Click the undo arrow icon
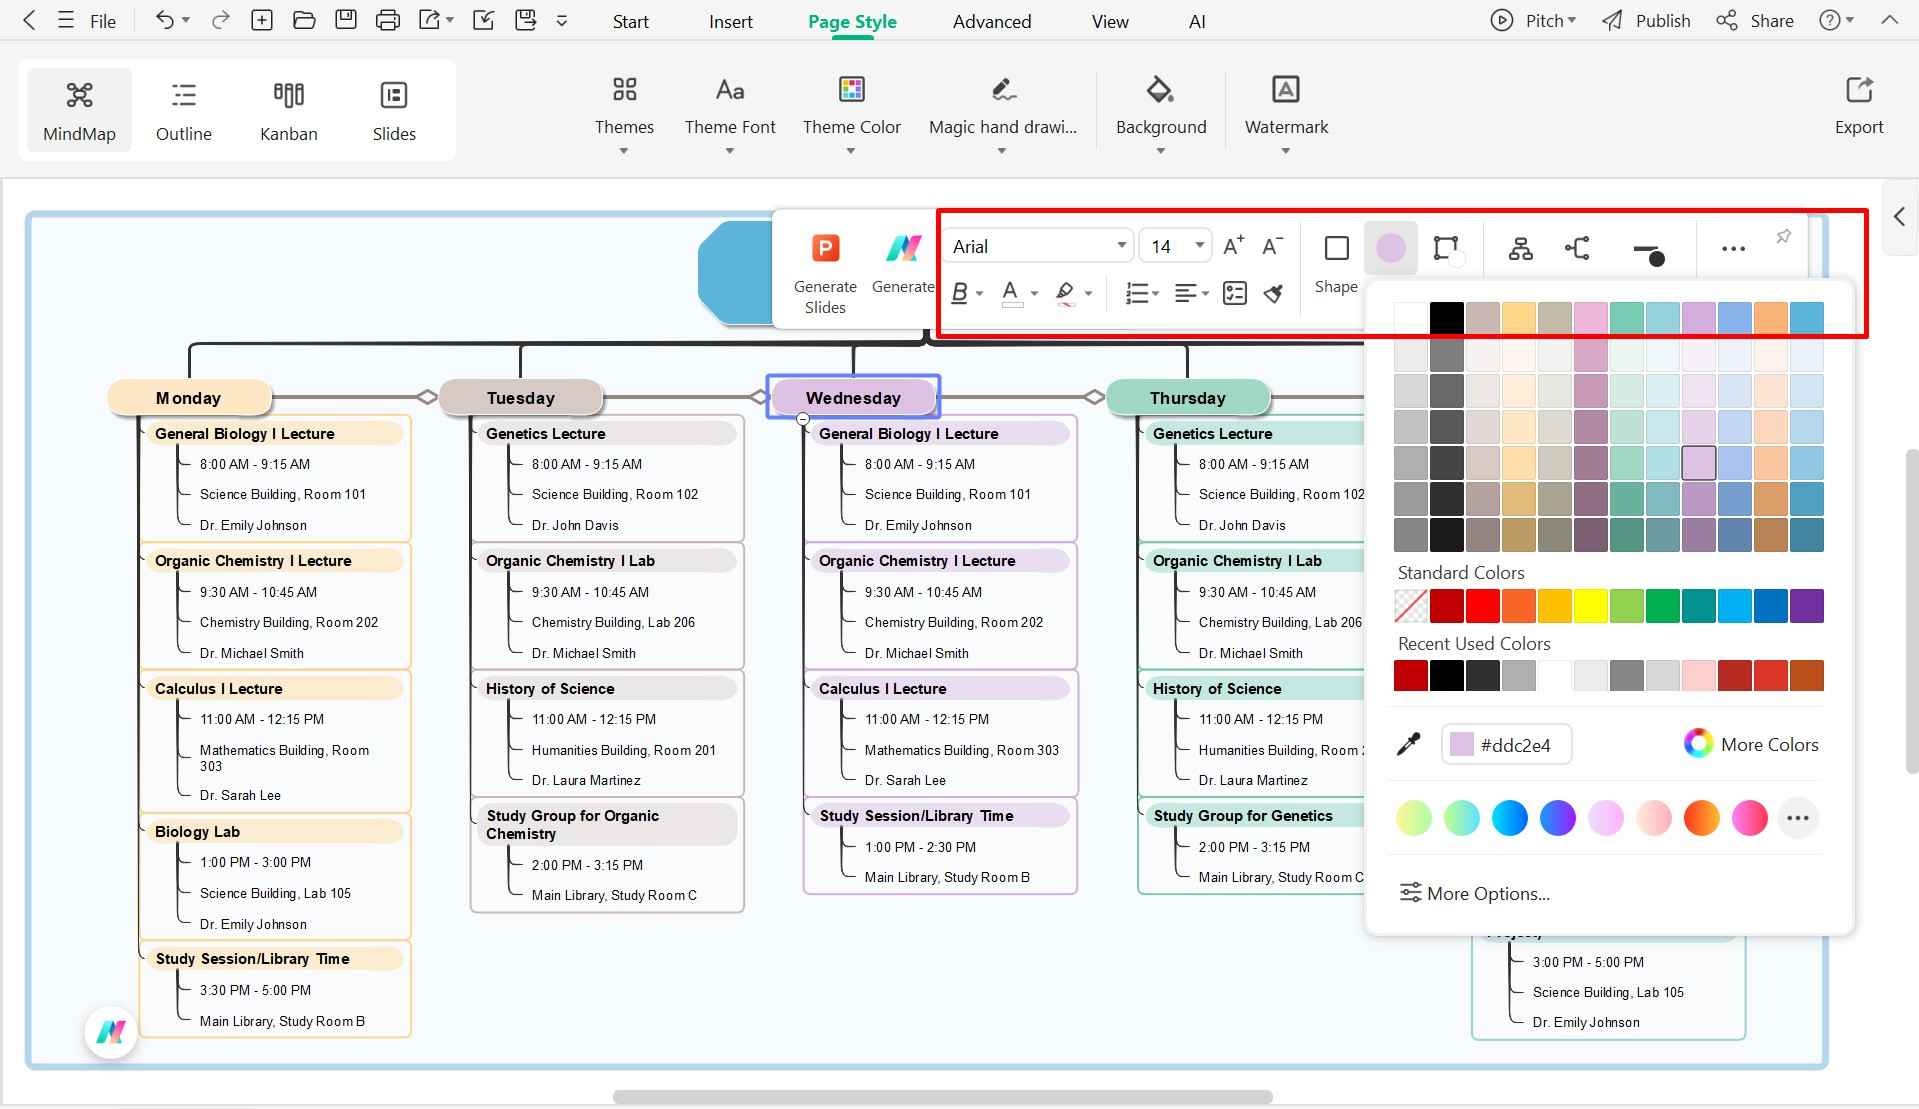The height and width of the screenshot is (1109, 1919). [x=165, y=20]
